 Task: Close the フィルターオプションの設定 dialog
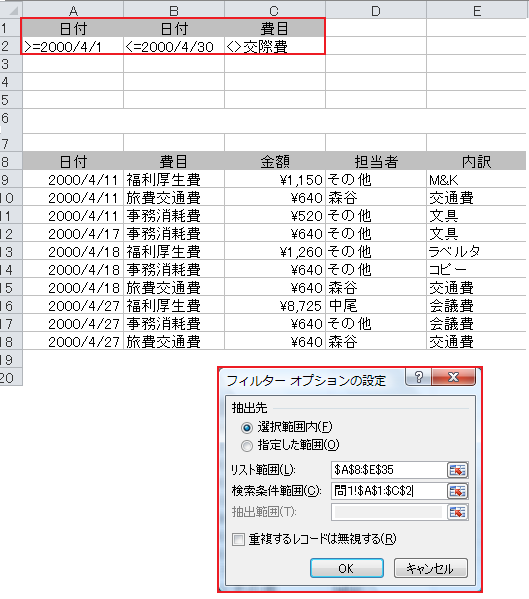(x=453, y=377)
